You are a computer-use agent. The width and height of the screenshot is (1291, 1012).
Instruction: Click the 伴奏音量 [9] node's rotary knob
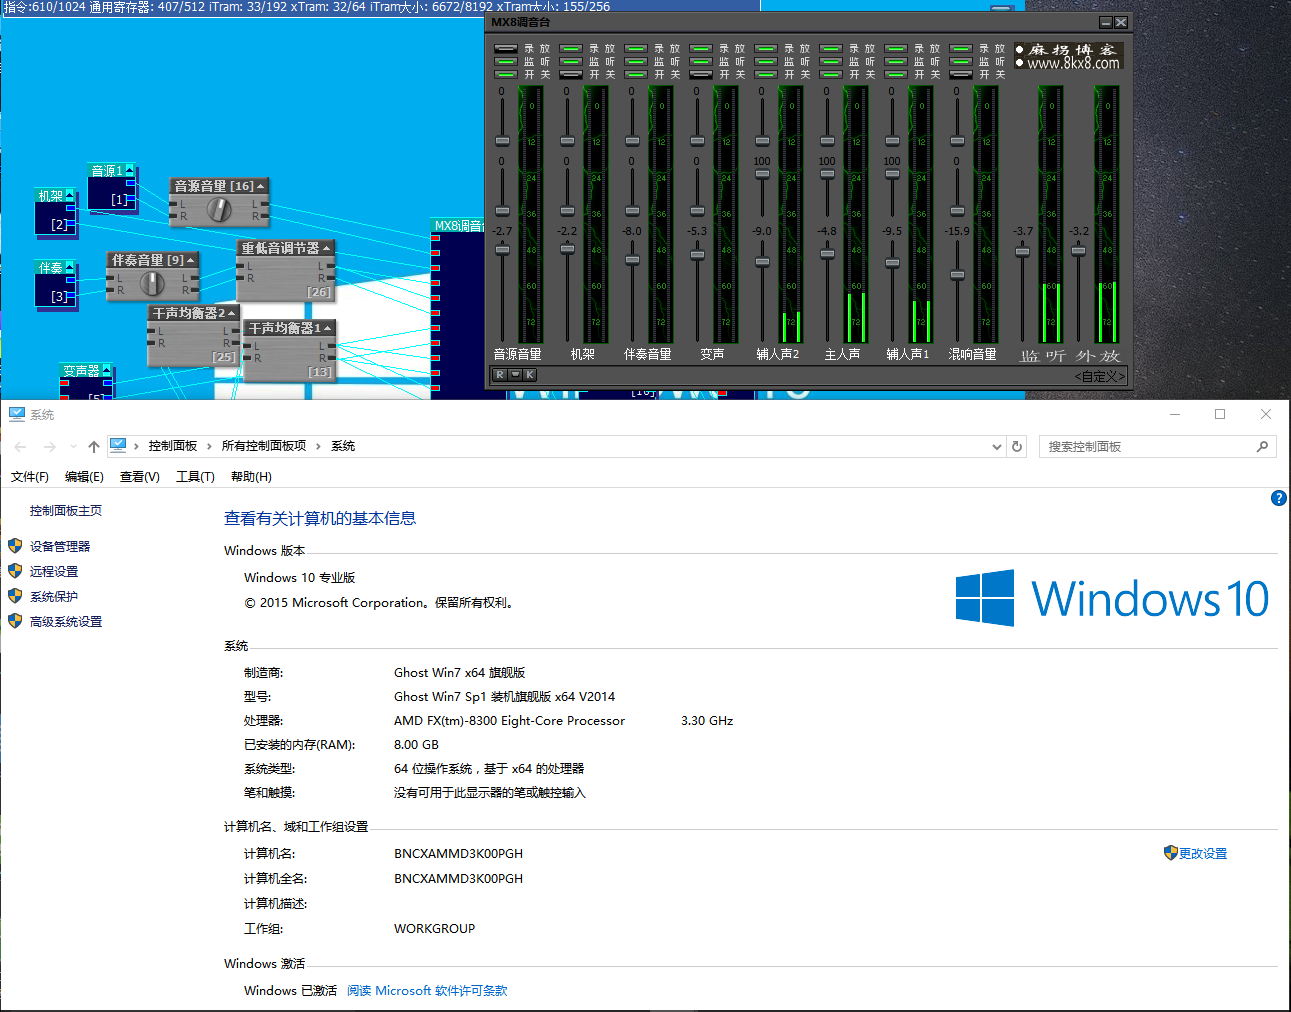(152, 284)
